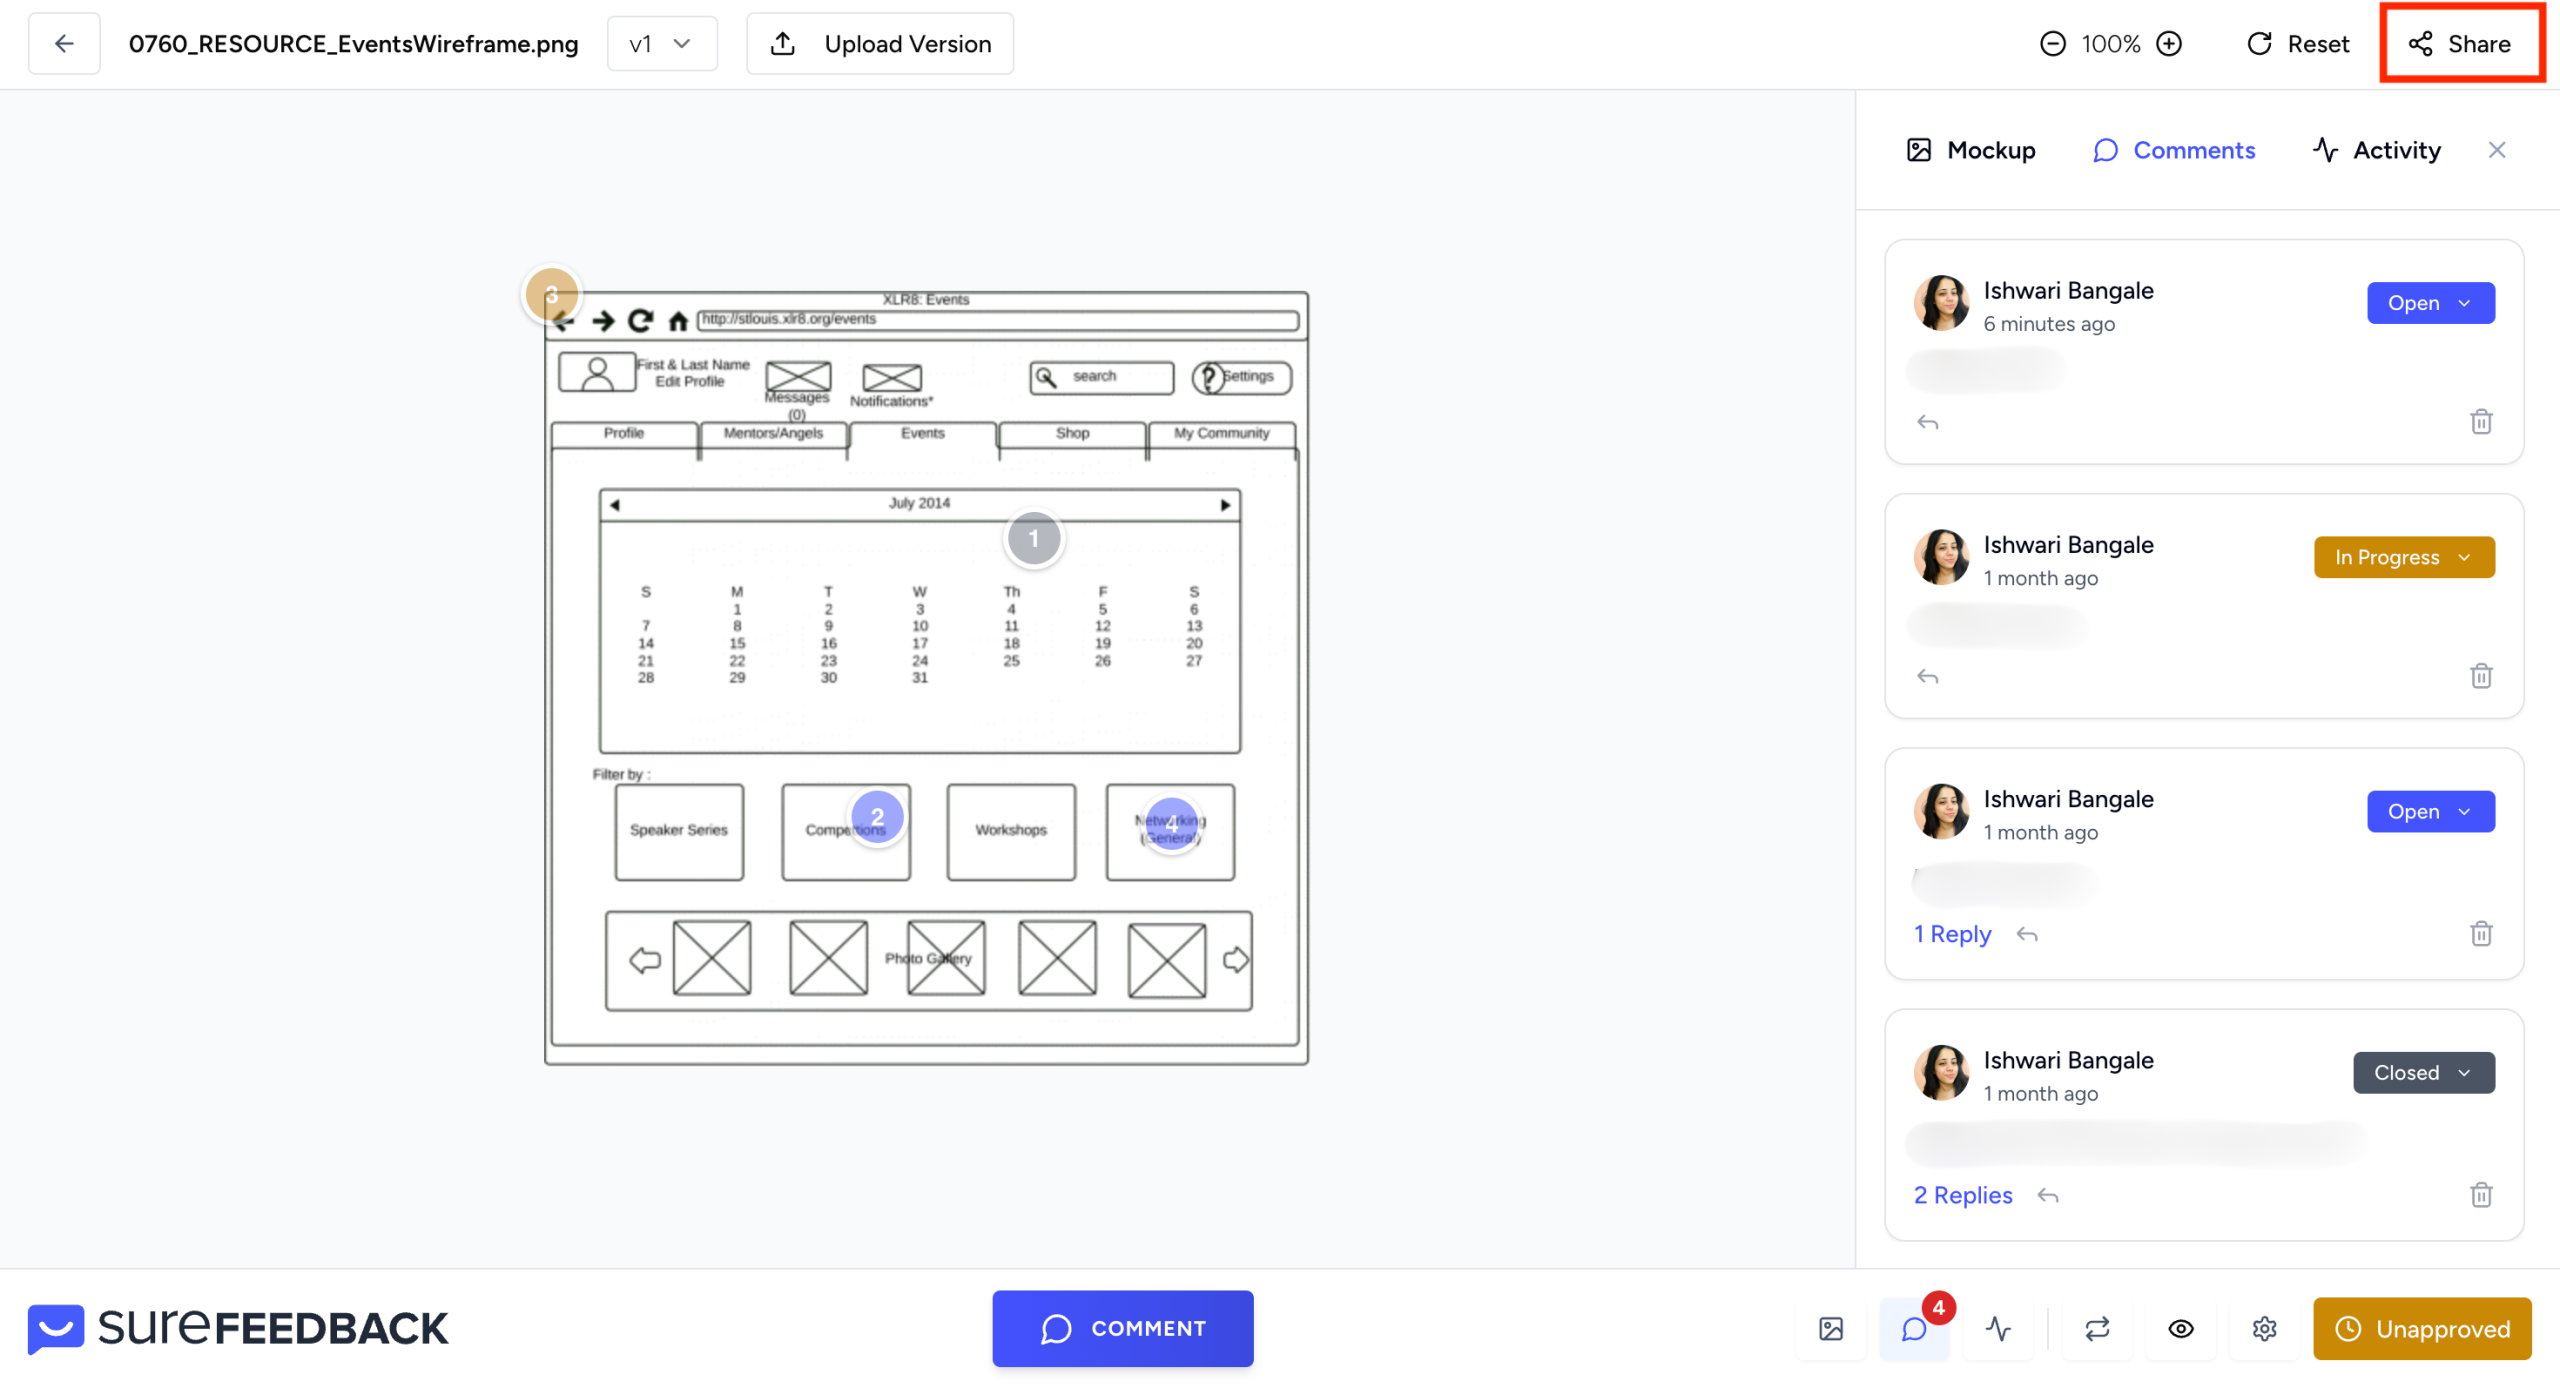Click comment marker 1 on the calendar
Viewport: 2560px width, 1388px height.
[1033, 539]
